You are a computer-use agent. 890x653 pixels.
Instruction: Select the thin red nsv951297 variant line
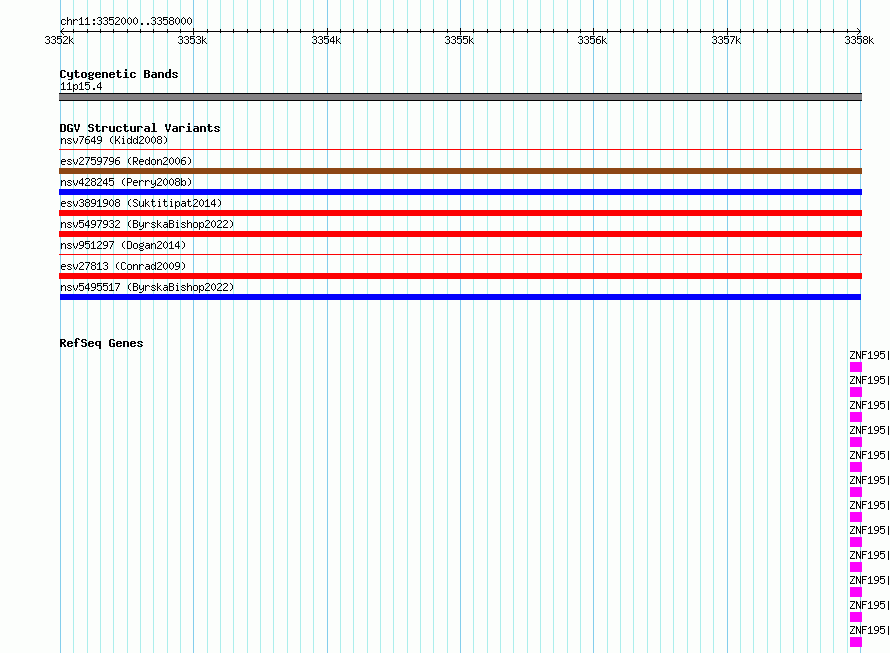[x=460, y=255]
